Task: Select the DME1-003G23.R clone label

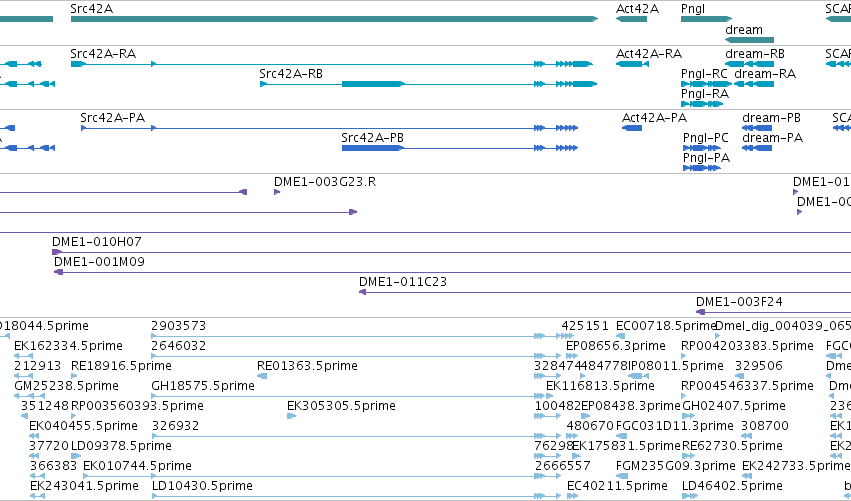Action: coord(325,182)
